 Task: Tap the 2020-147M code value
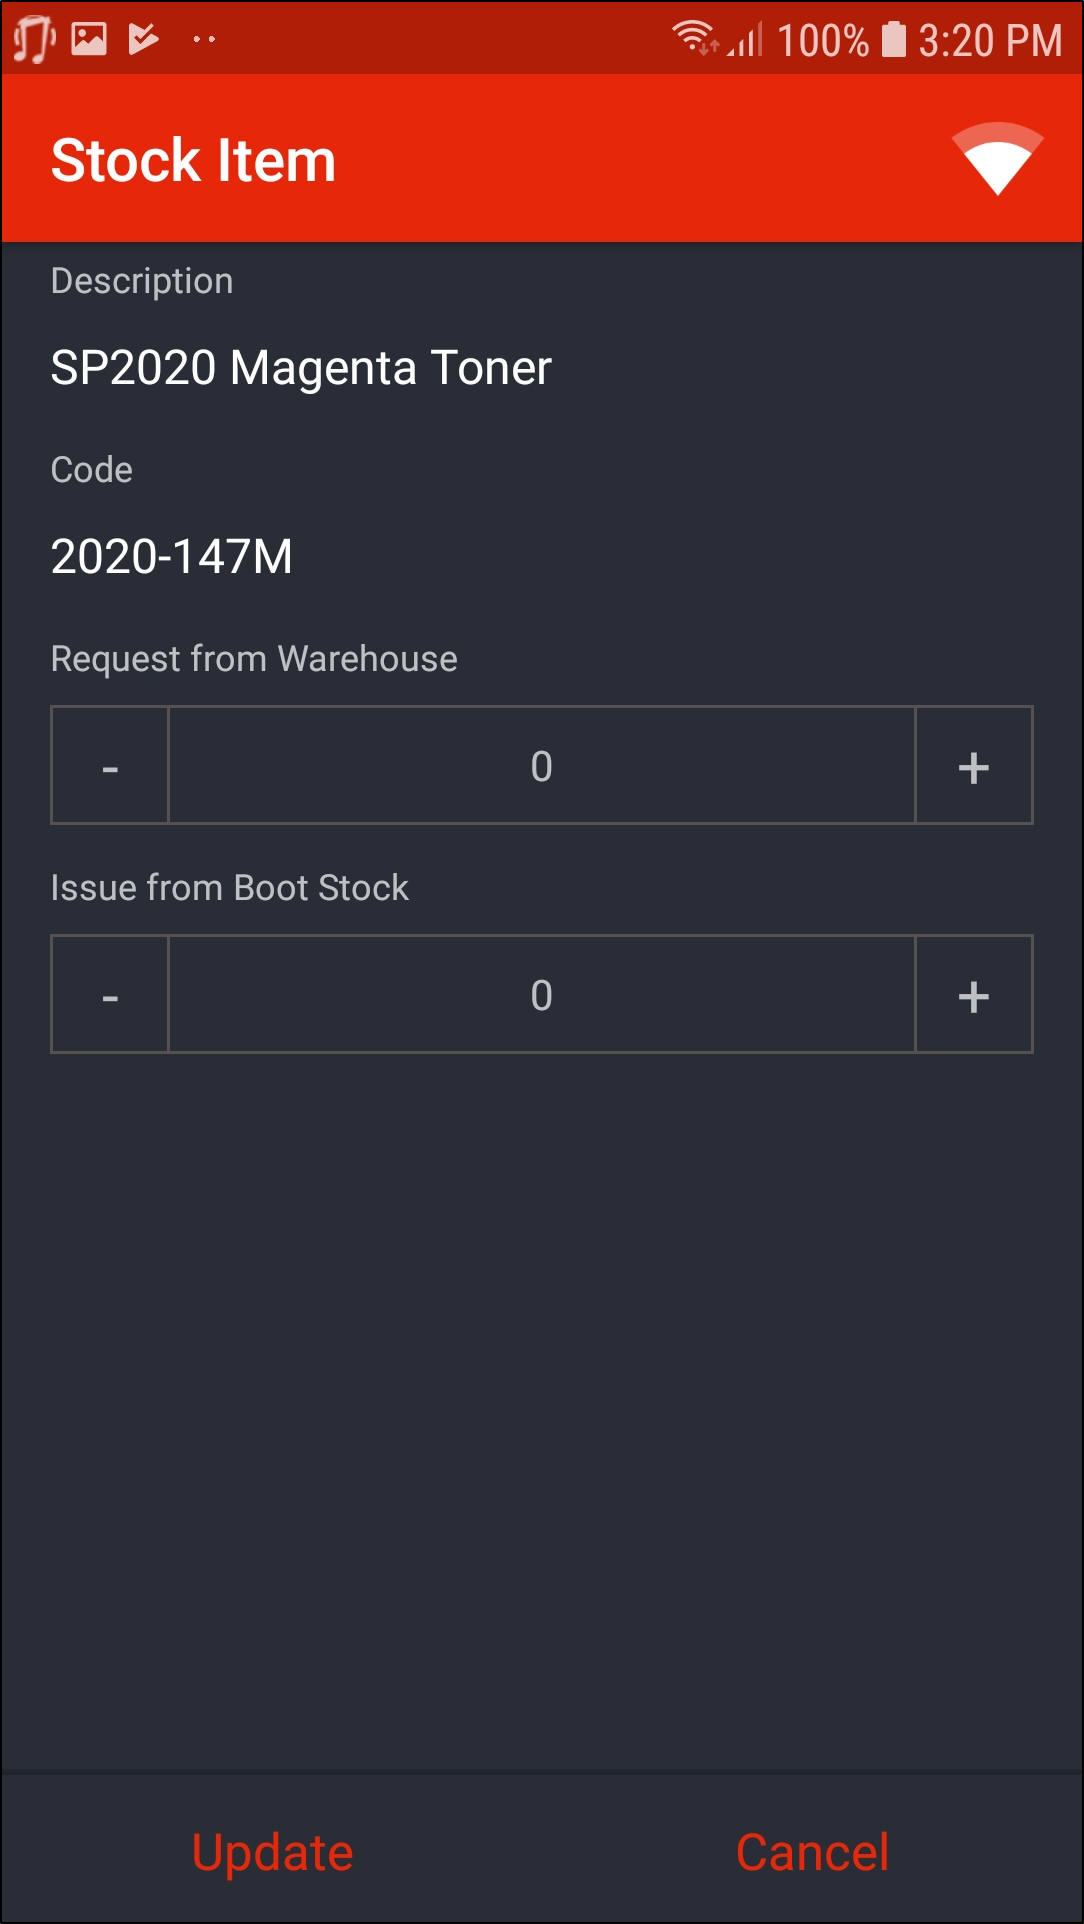pos(172,557)
